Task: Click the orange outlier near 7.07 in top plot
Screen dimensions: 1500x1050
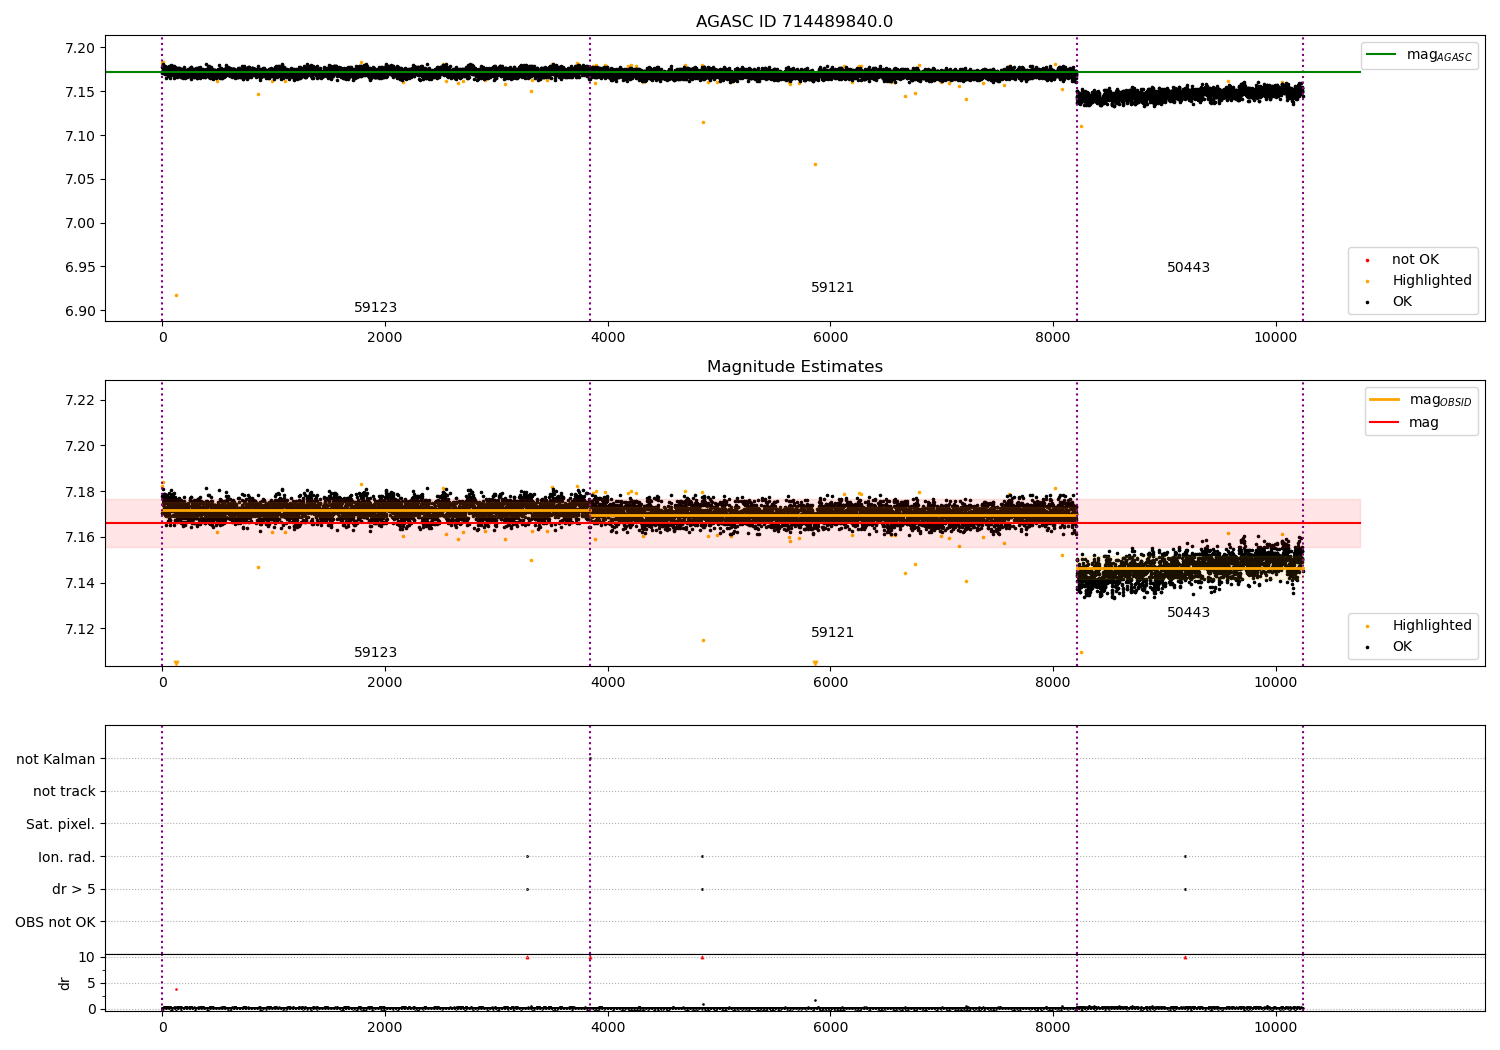Action: [x=815, y=164]
